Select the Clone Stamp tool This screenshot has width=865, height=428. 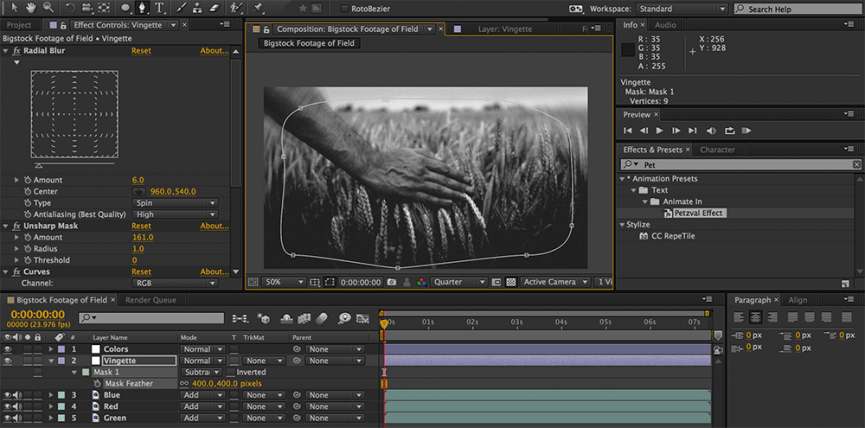(198, 8)
